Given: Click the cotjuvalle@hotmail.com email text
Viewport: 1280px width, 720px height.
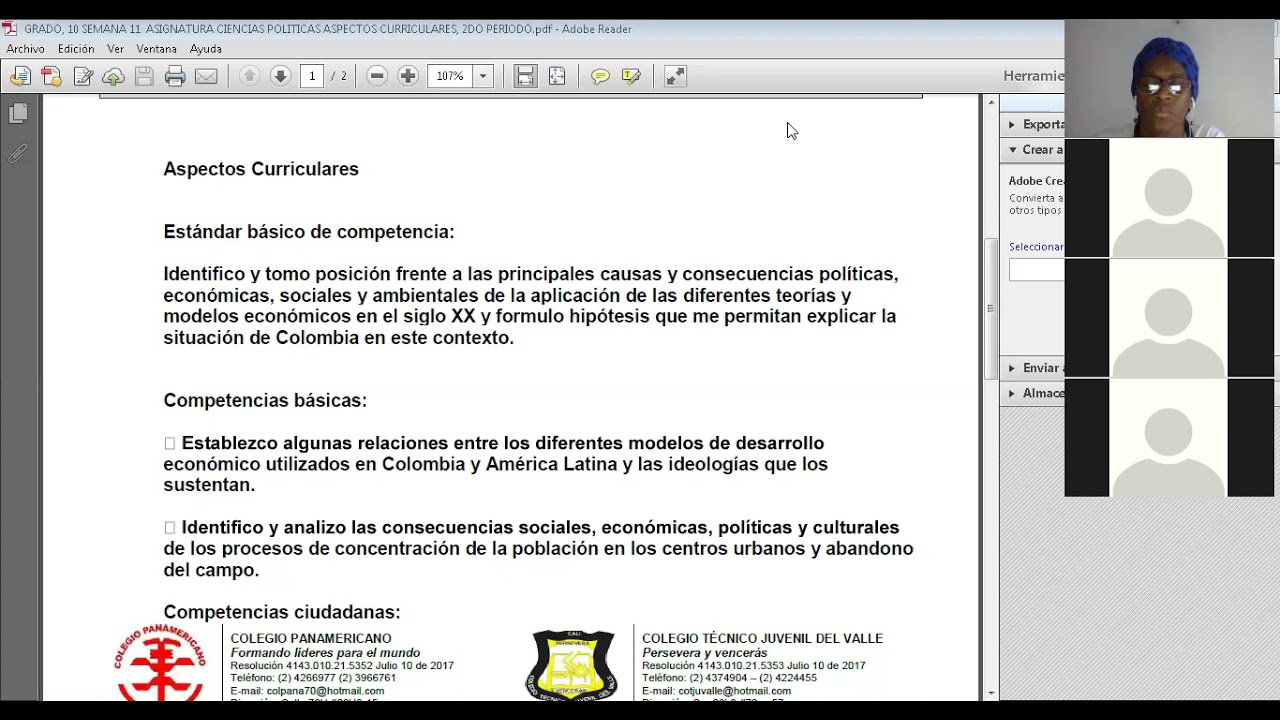Looking at the screenshot, I should click(x=734, y=691).
